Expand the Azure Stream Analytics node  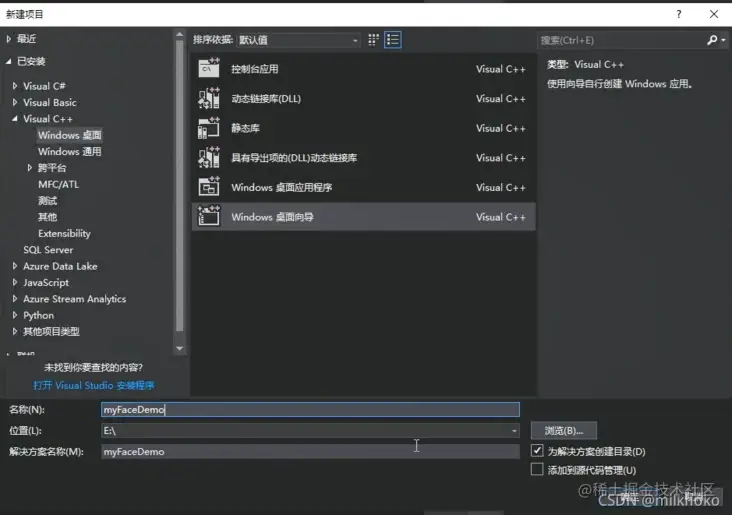pos(15,299)
